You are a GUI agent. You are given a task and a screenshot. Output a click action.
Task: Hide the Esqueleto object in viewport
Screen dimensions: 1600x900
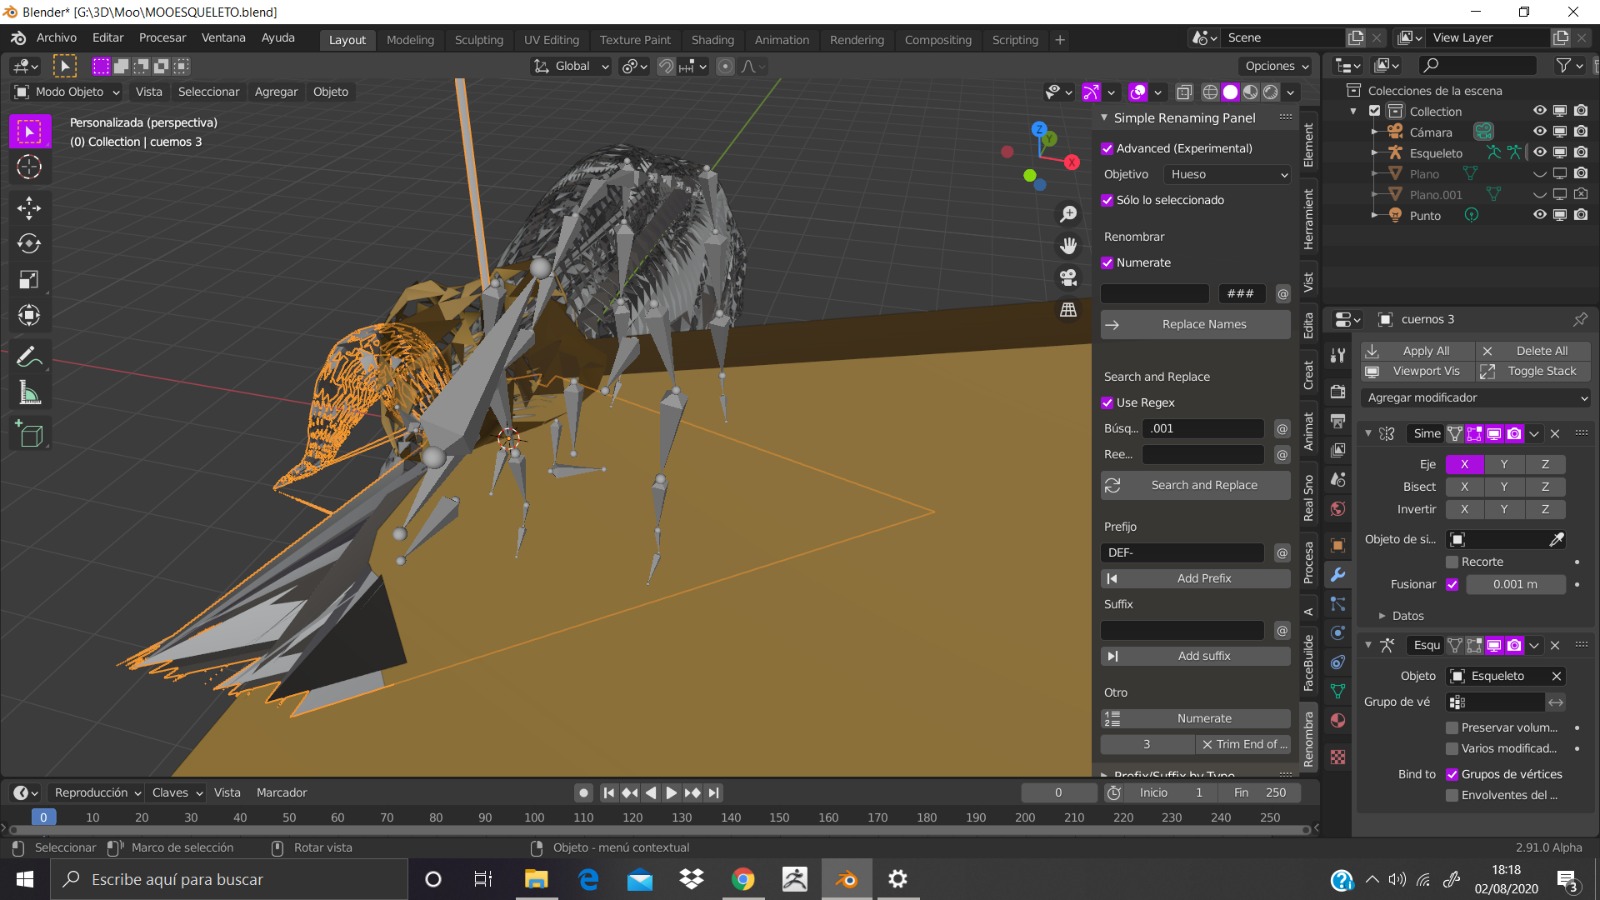pos(1540,152)
